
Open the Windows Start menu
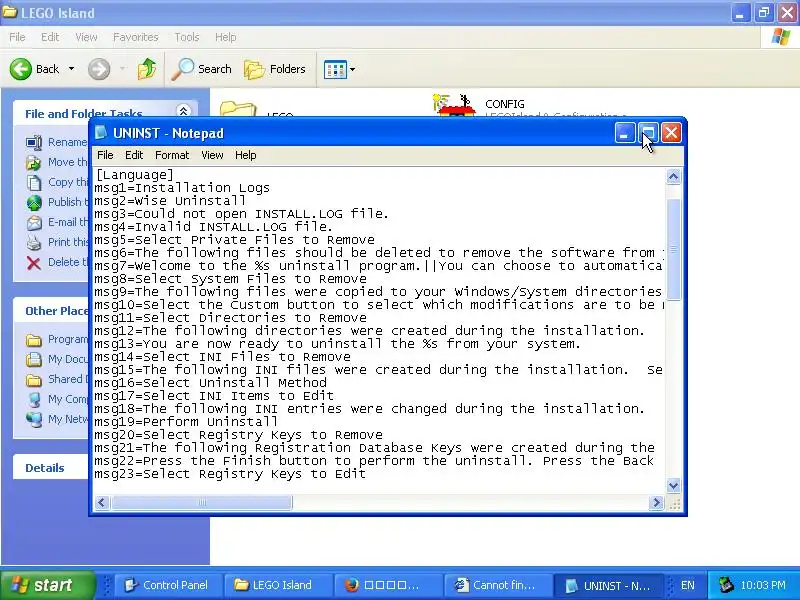coord(47,585)
